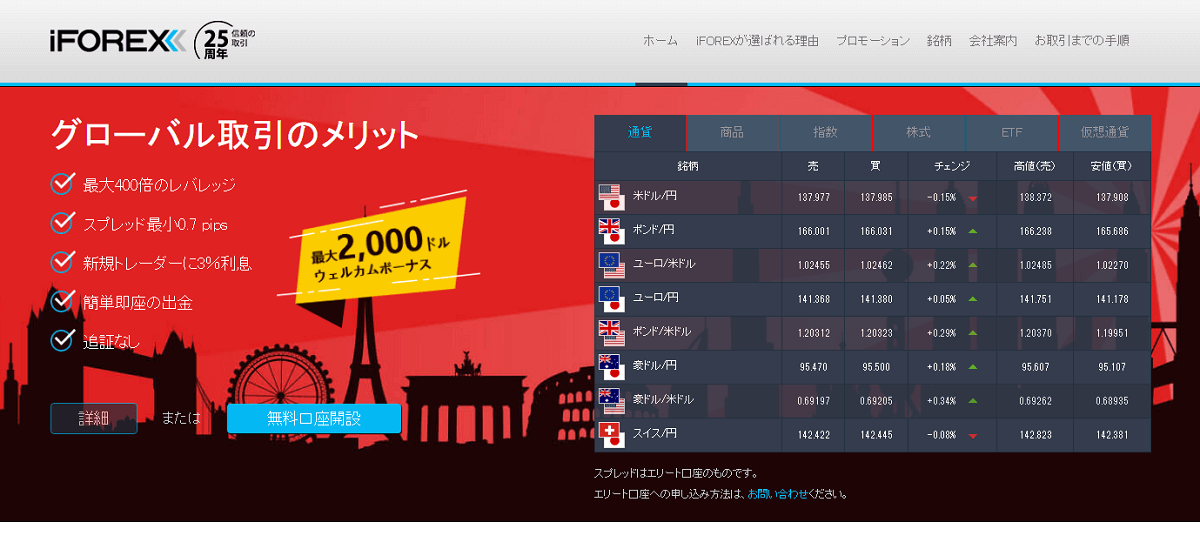The height and width of the screenshot is (549, 1200).
Task: Click the checkmark beside 簡単即座の出金
Action: pos(63,301)
